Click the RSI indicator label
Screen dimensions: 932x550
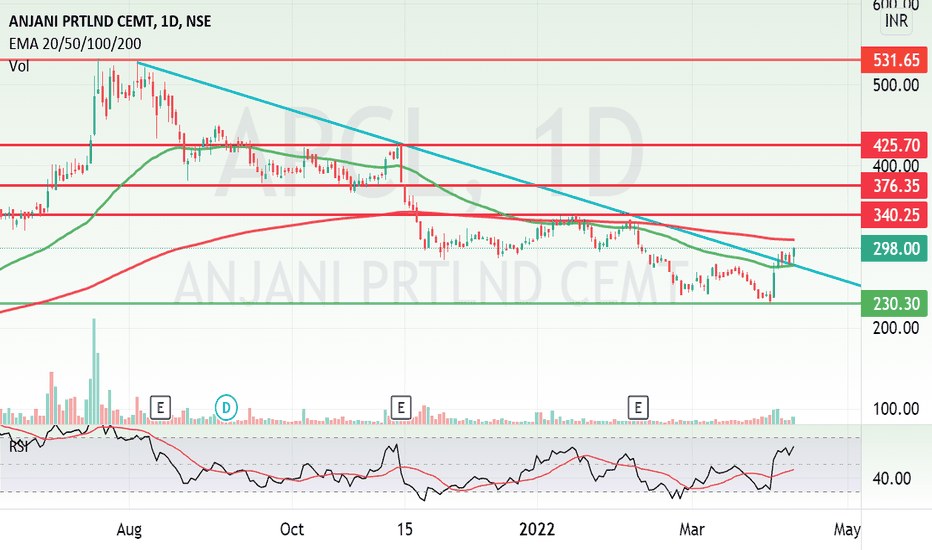click(18, 446)
